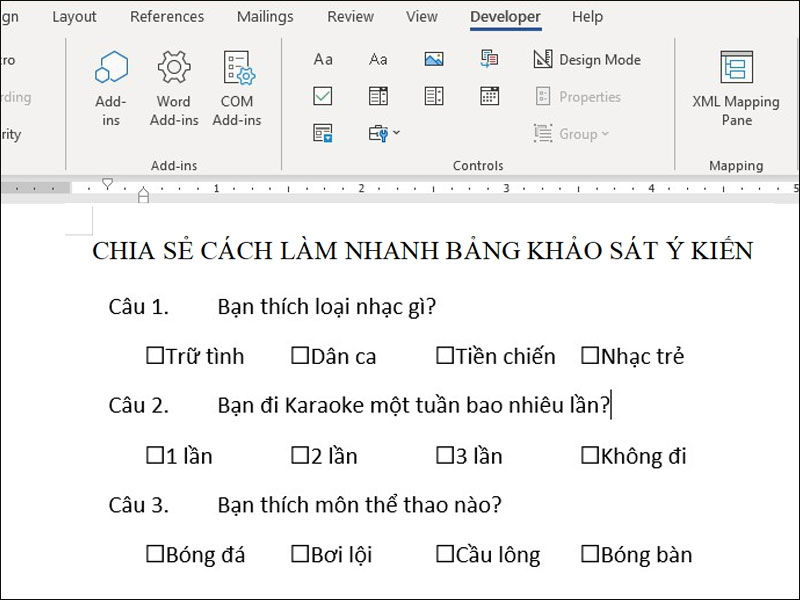Viewport: 800px width, 600px height.
Task: Check the Bóng bàn checkbox
Action: tap(590, 554)
